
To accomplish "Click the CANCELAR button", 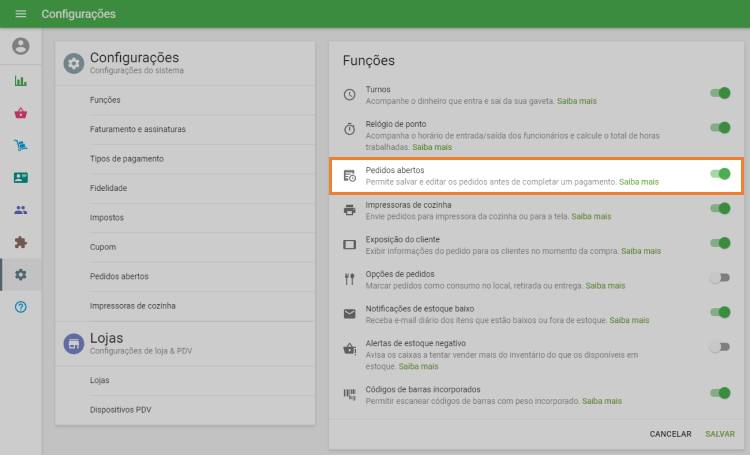I will tap(670, 434).
